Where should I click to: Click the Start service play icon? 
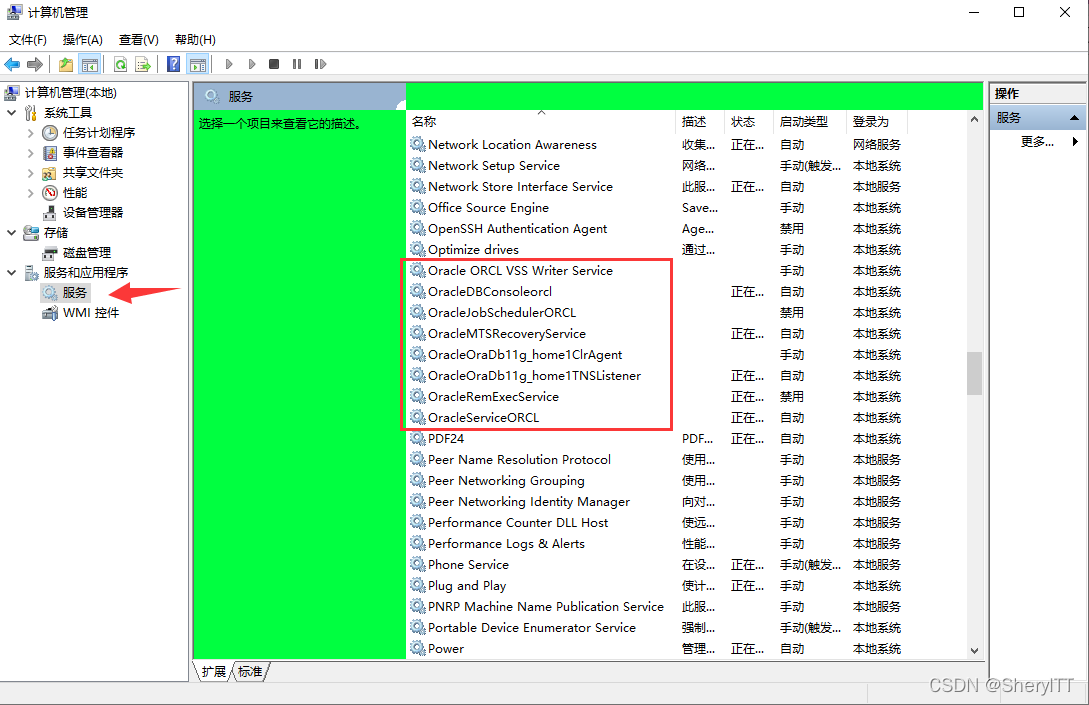click(229, 65)
